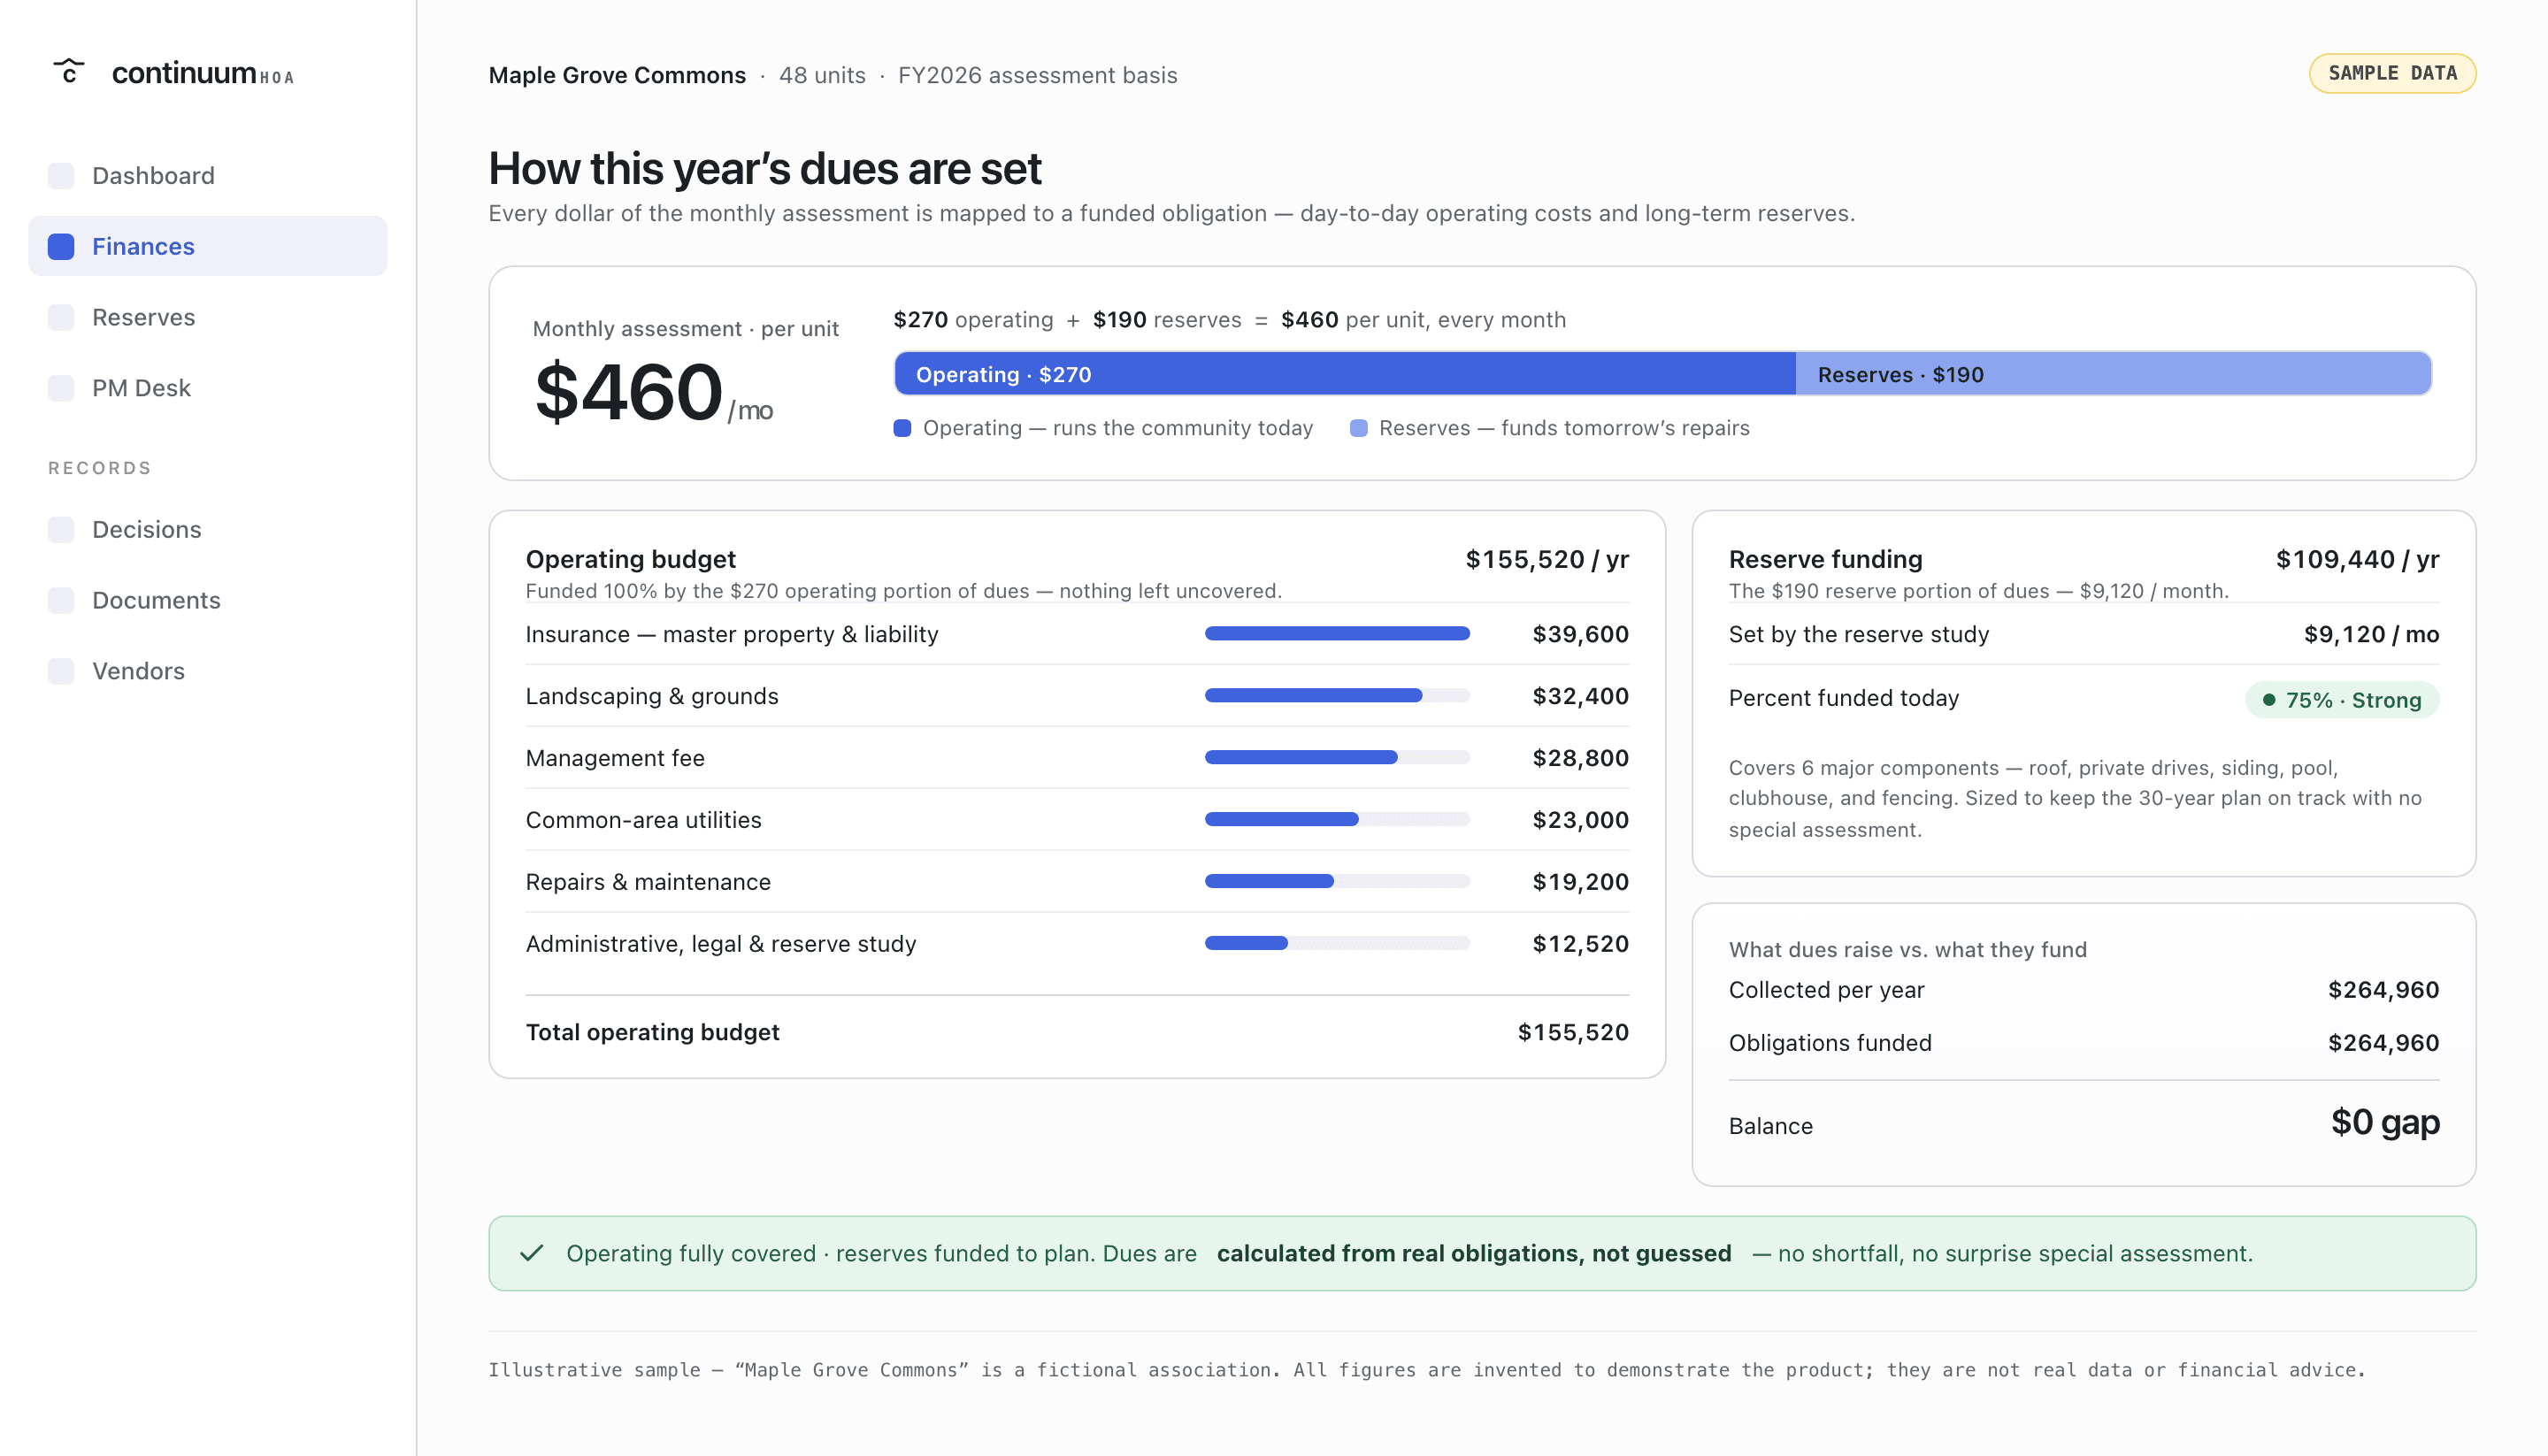2548x1456 pixels.
Task: Click the 'What dues raise vs. what they fund' title
Action: pyautogui.click(x=1907, y=950)
